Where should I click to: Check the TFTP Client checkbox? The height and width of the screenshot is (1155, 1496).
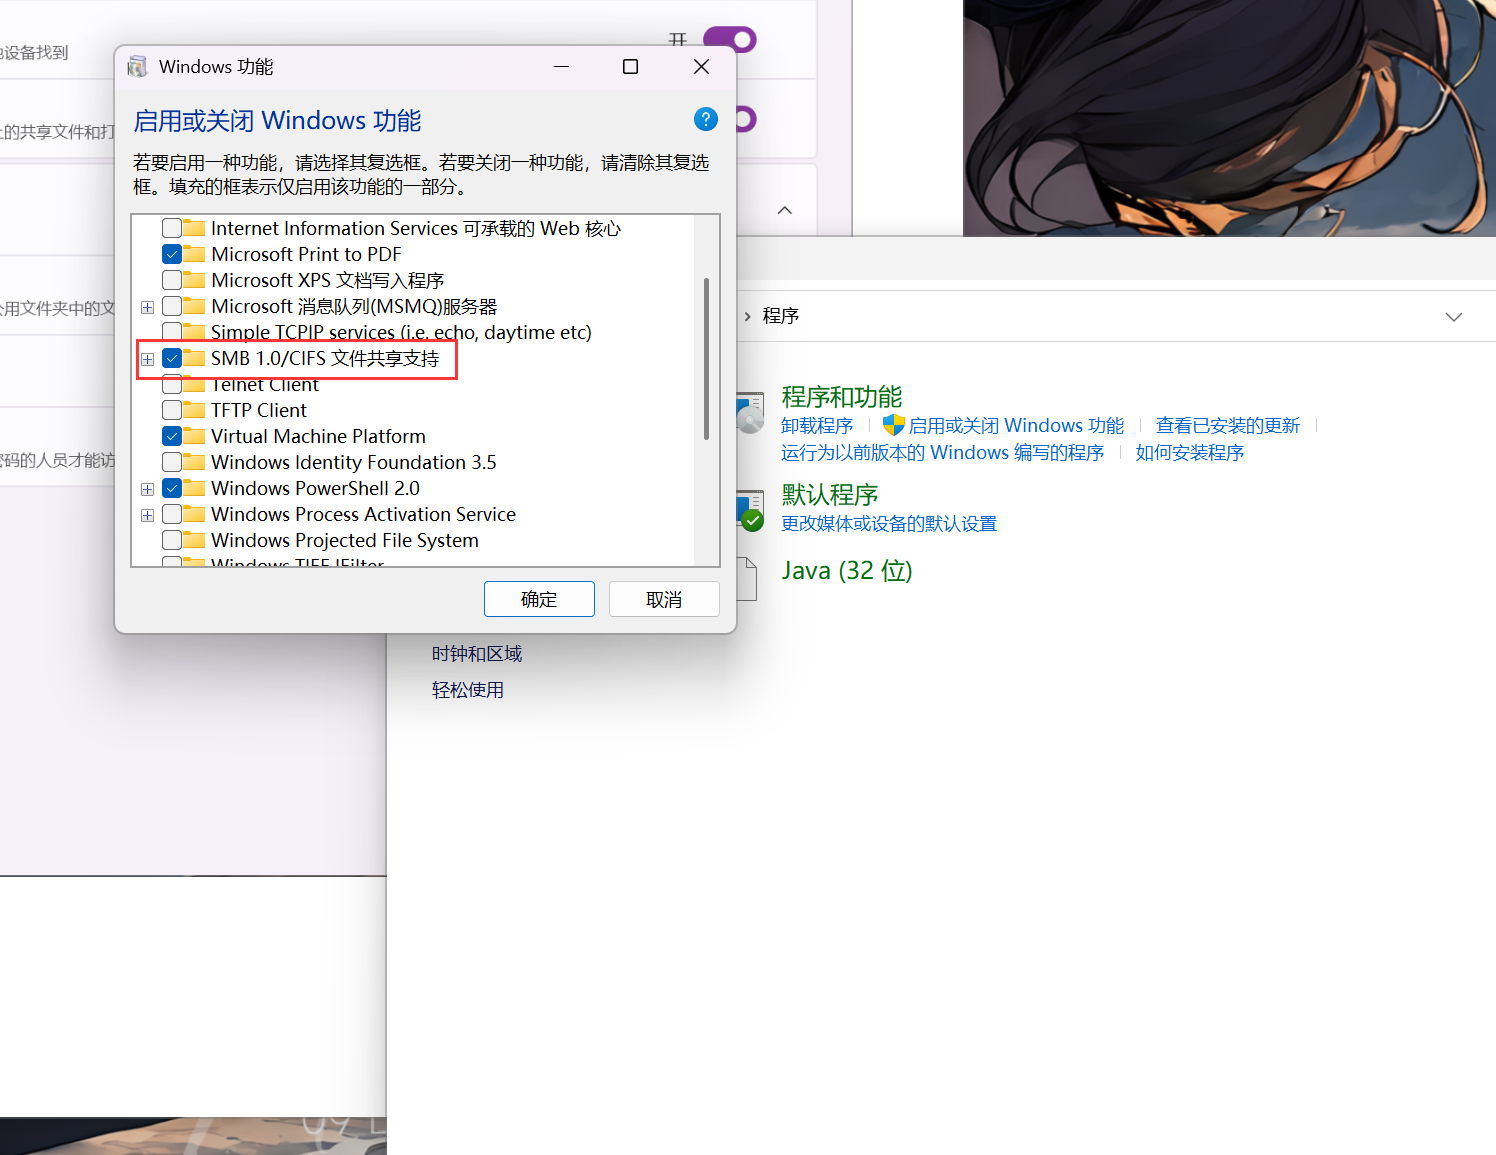tap(172, 410)
